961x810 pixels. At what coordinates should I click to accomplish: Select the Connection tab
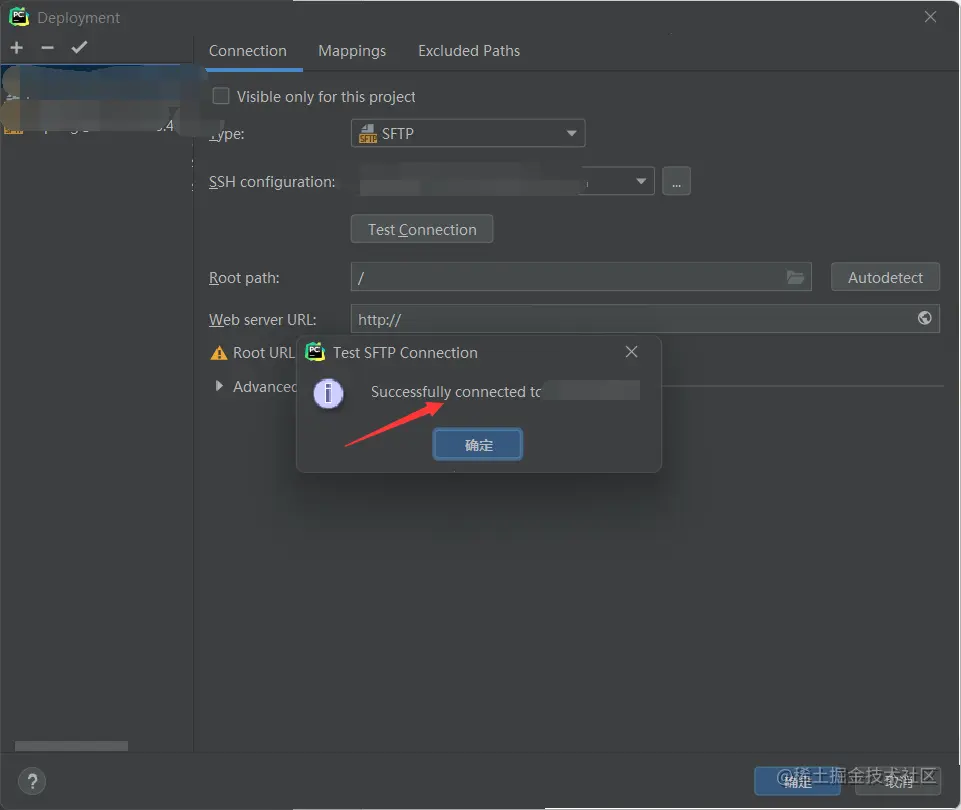click(248, 51)
